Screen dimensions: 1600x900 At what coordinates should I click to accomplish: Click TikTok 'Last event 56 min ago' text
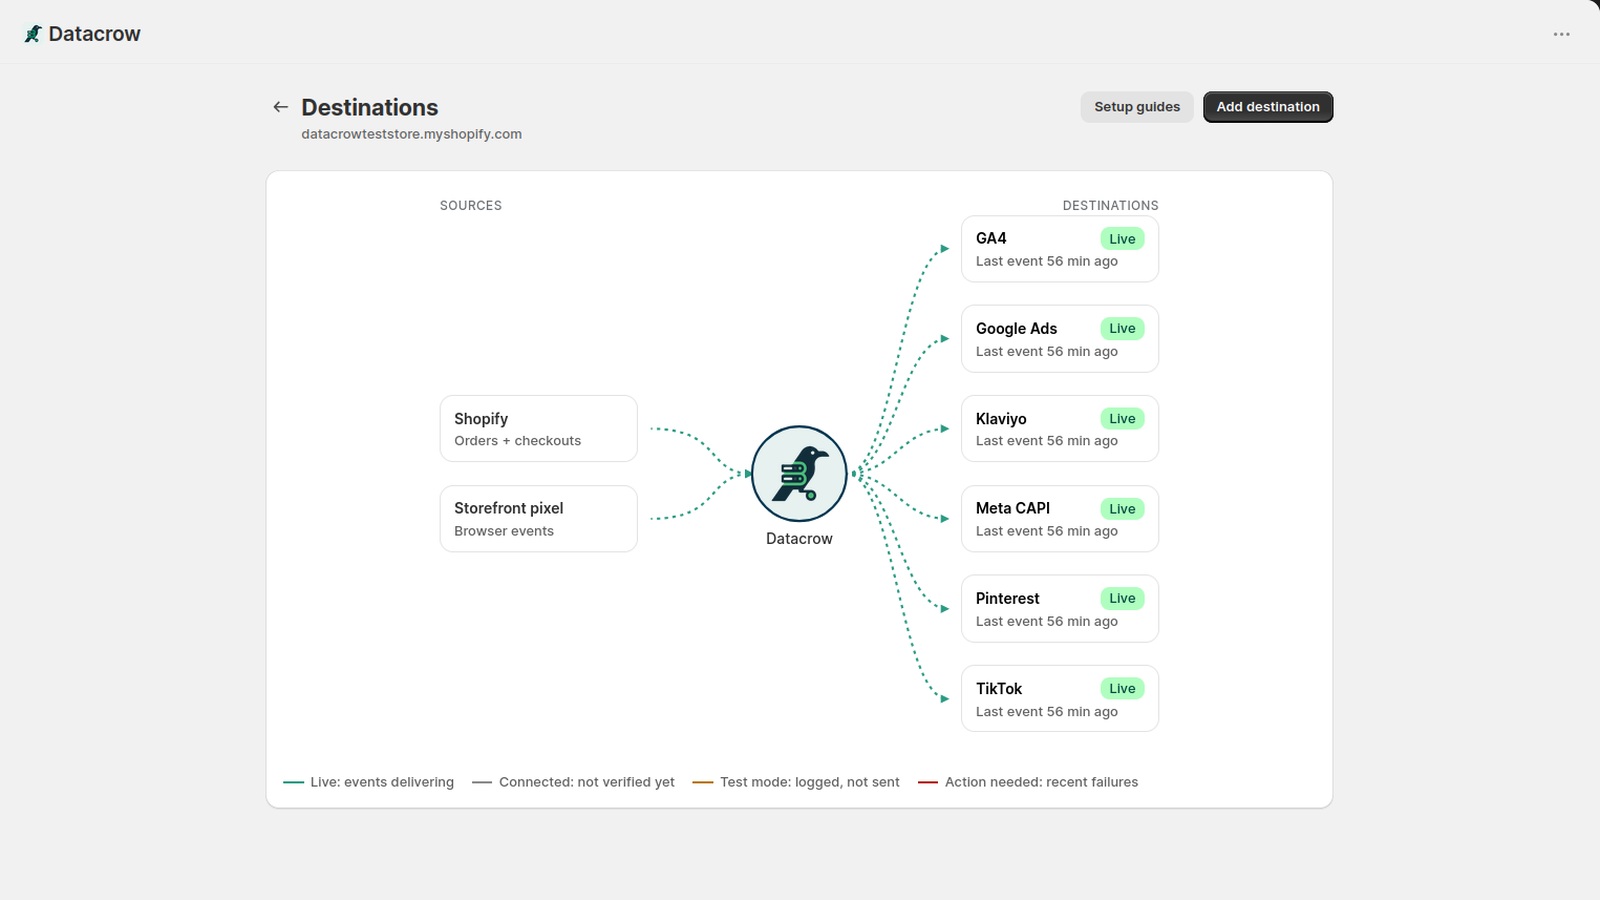point(1047,712)
